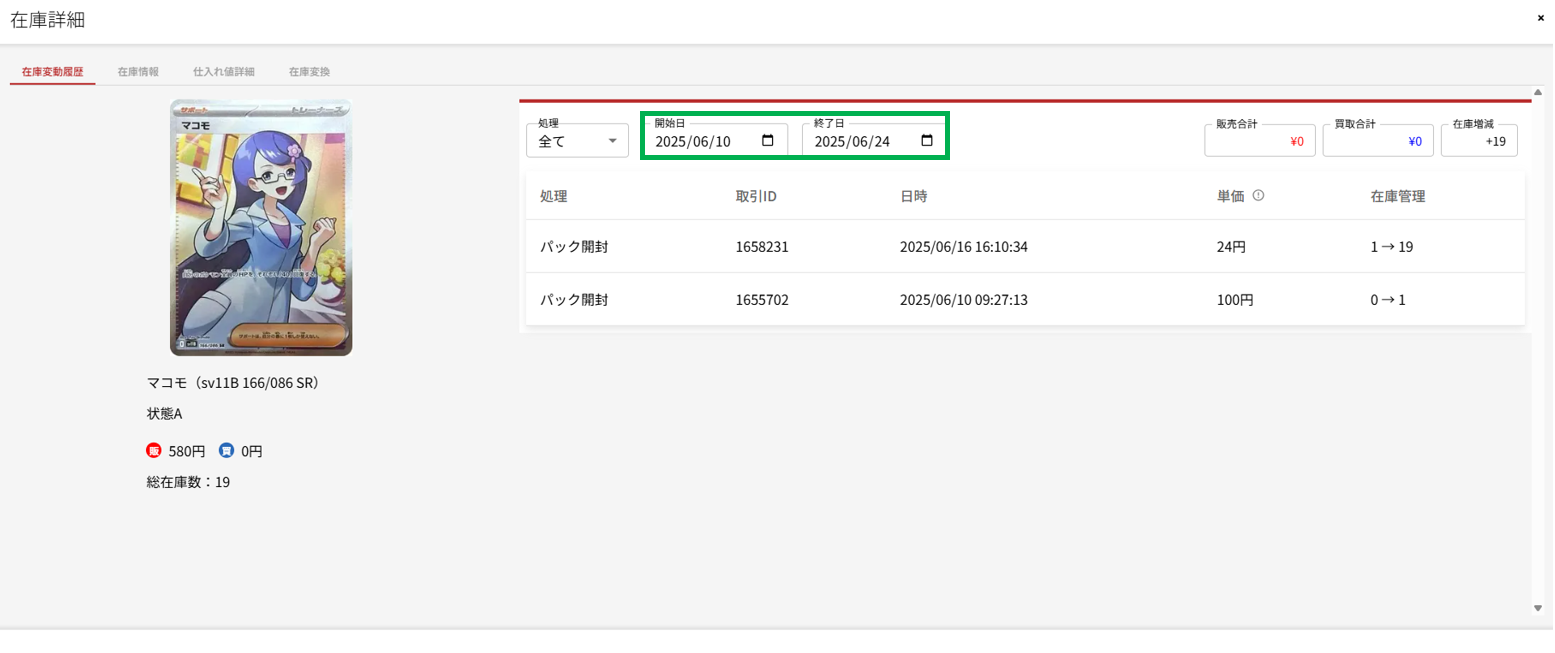Click the 在庫管理 column header

[x=1398, y=196]
